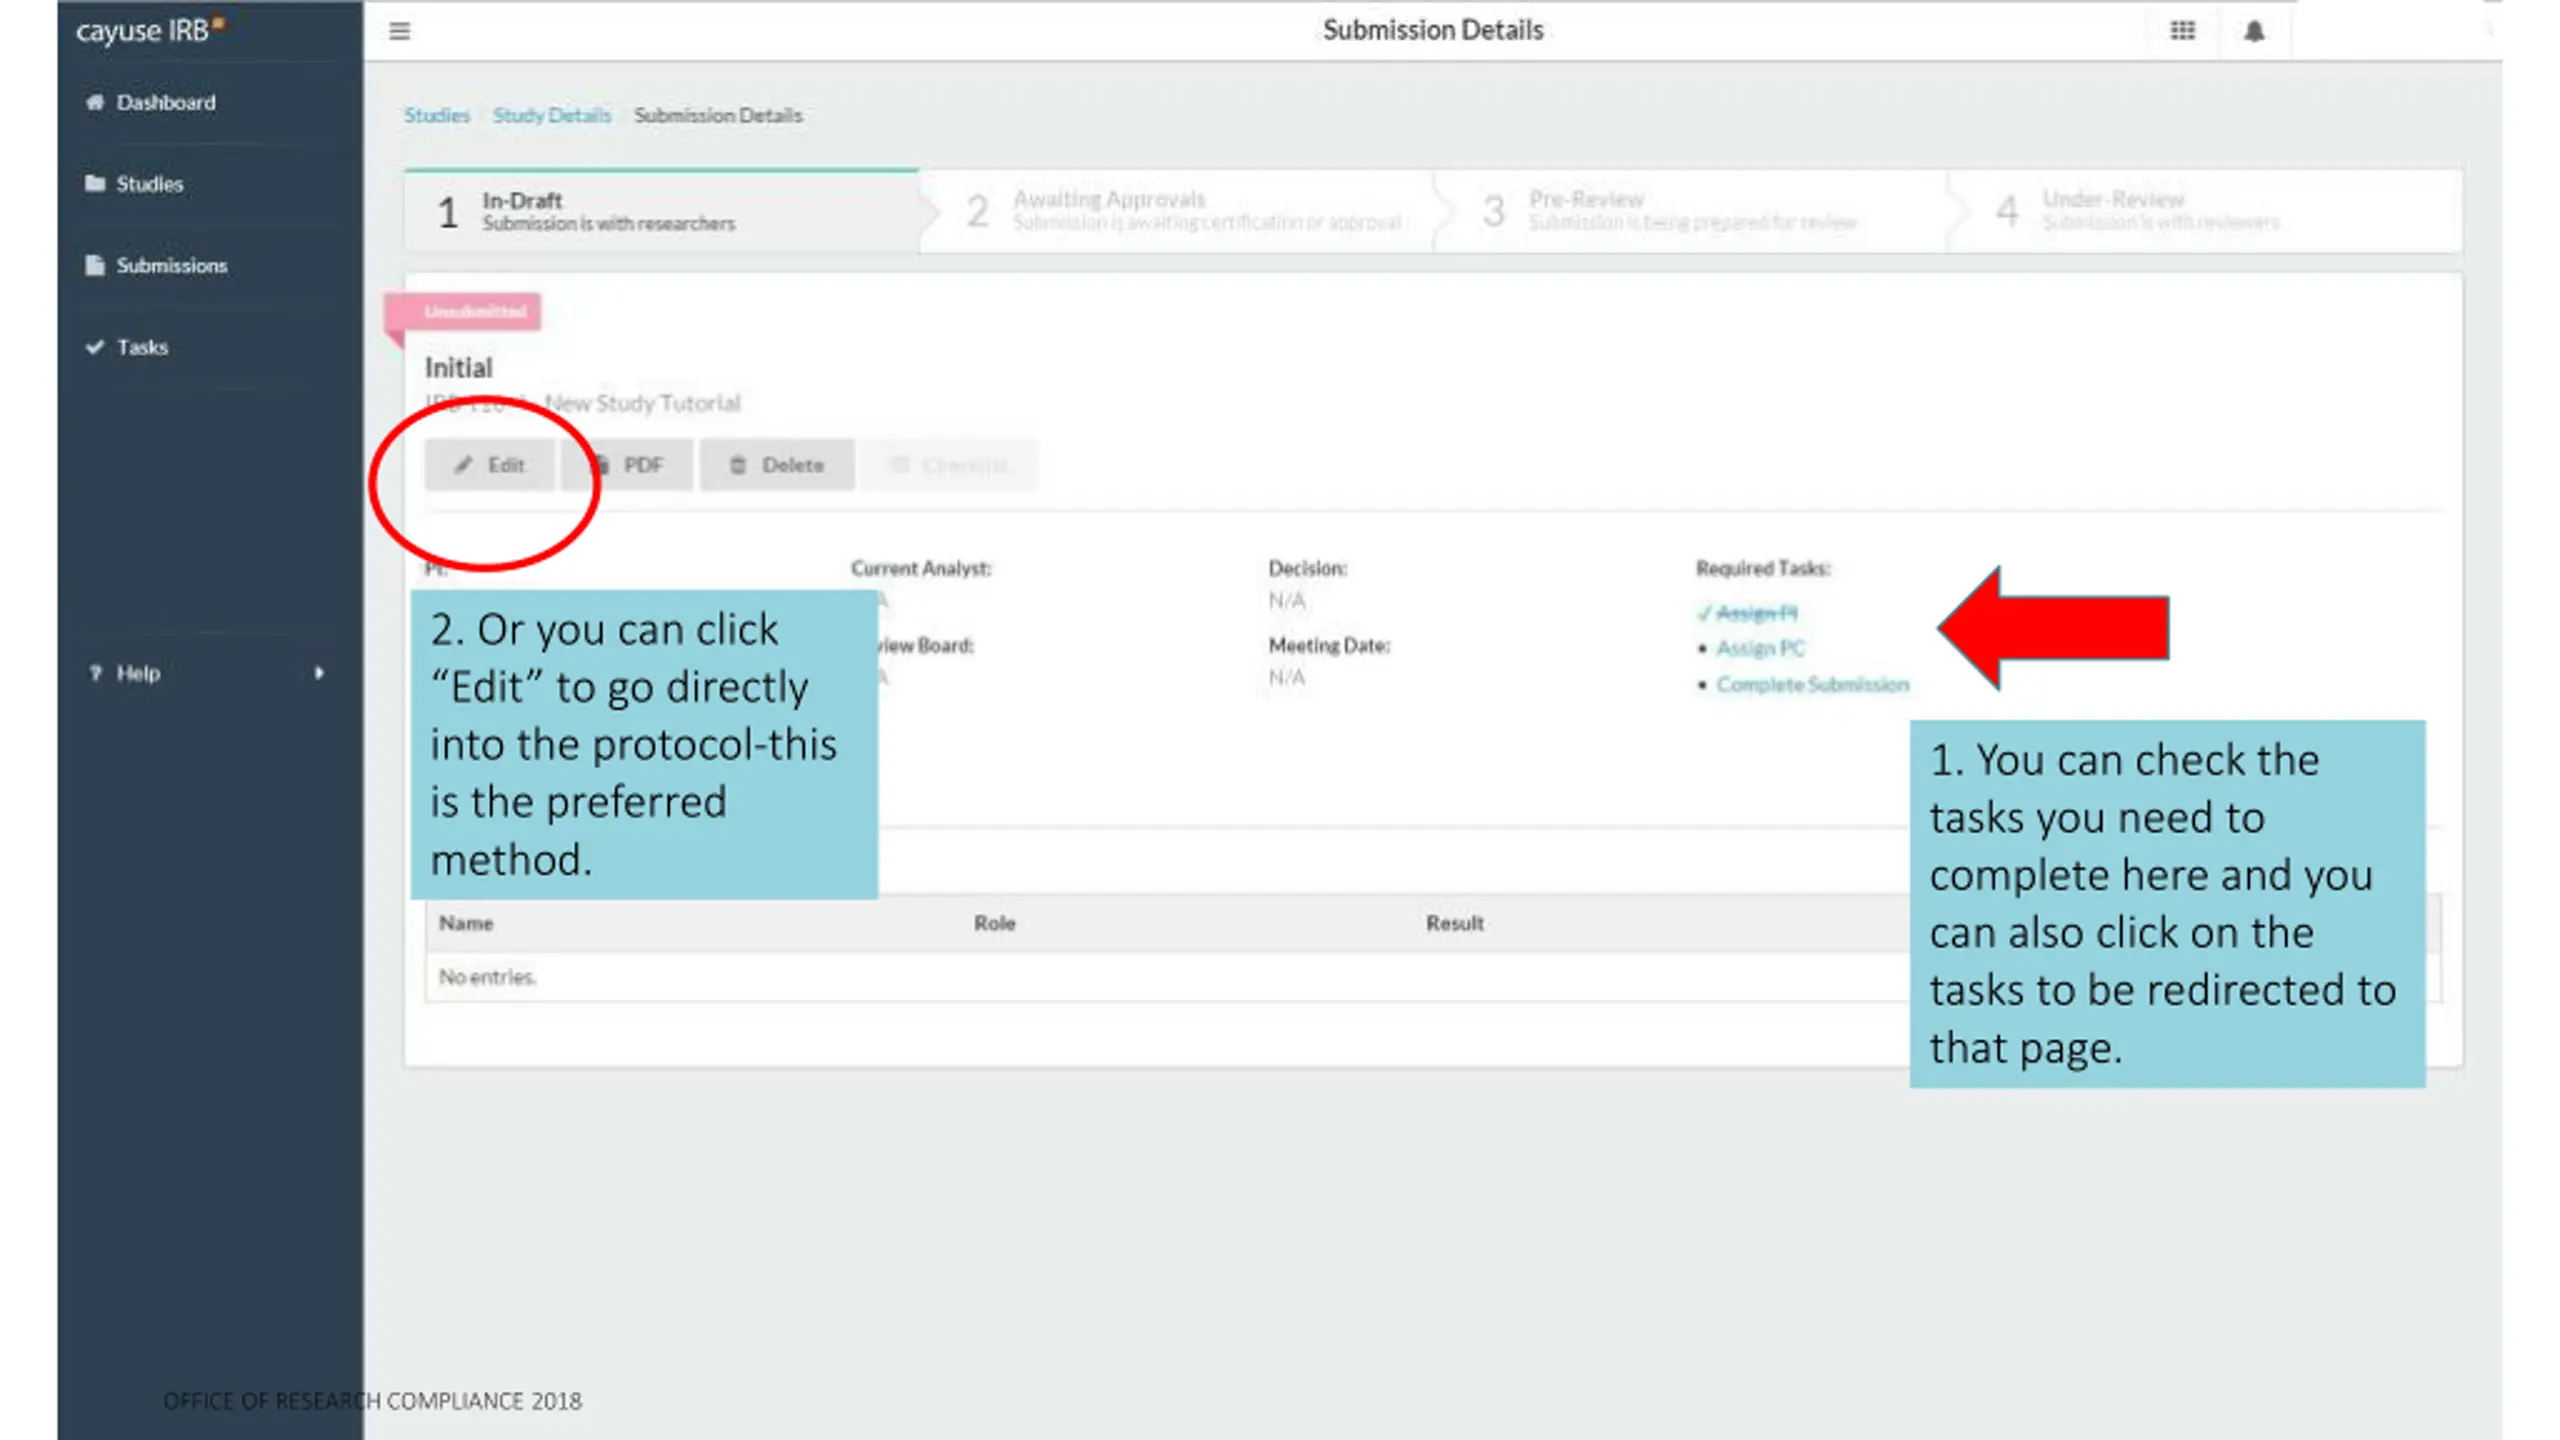Click the Edit button
This screenshot has width=2560, height=1440.
[x=489, y=465]
